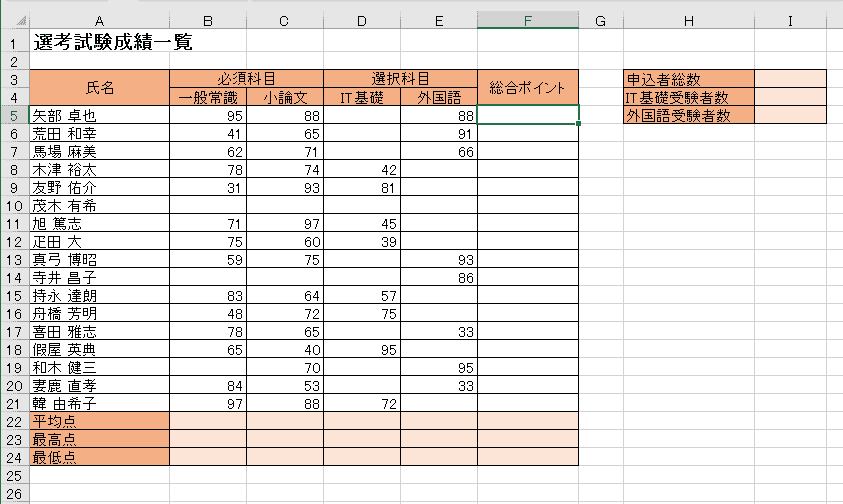The width and height of the screenshot is (843, 504).
Task: Select column D header
Action: [362, 21]
